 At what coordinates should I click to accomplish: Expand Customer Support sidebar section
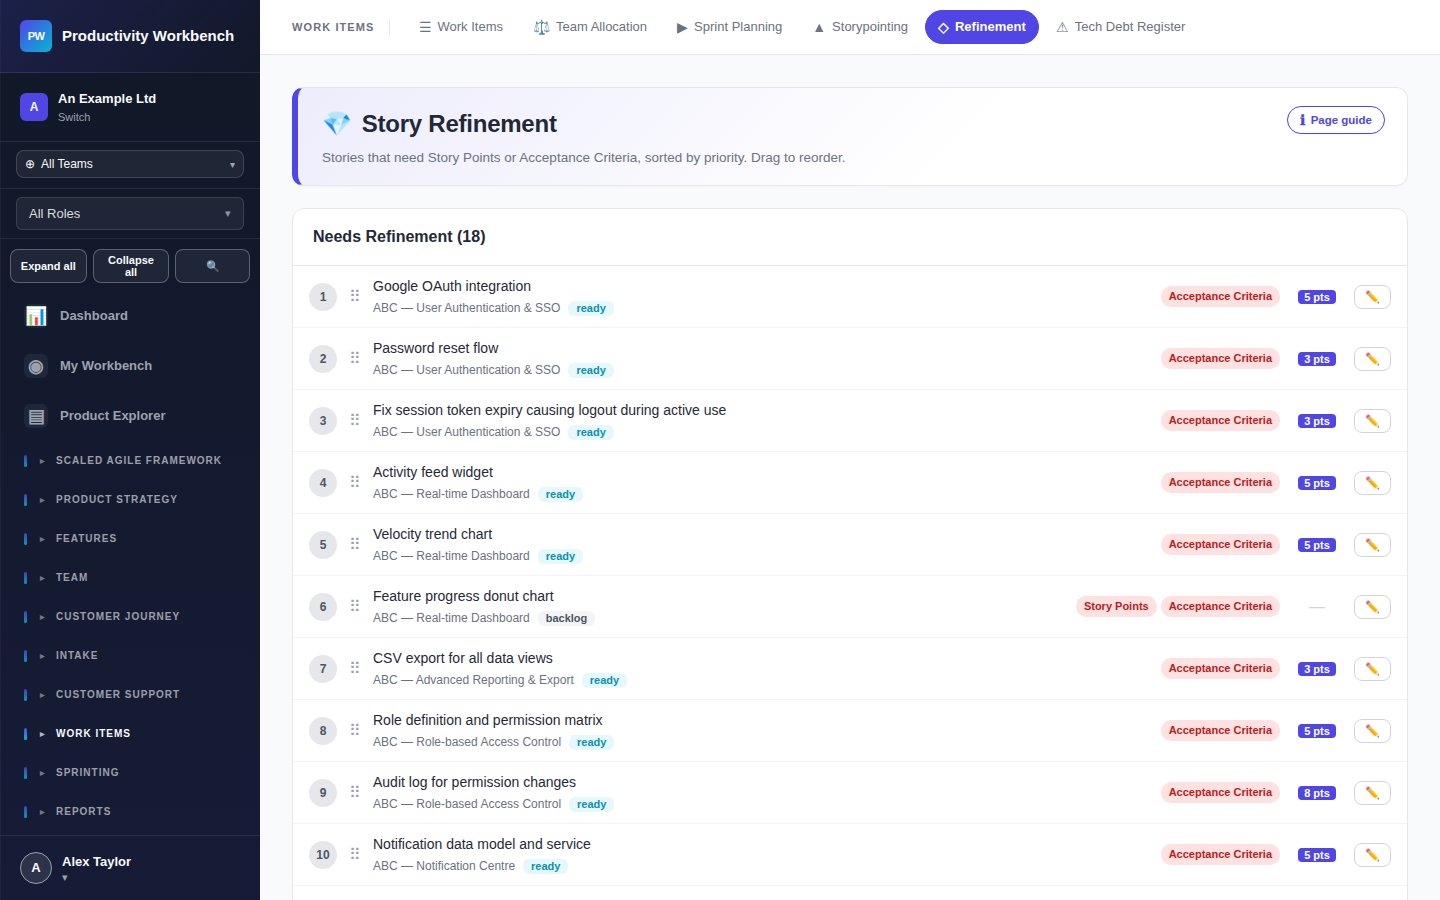(130, 695)
